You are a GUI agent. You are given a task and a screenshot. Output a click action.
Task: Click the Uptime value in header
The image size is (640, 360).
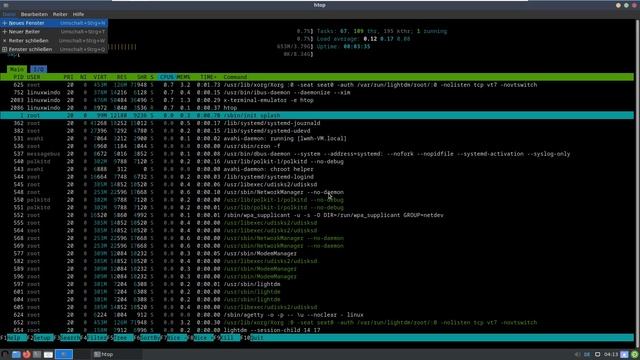357,47
